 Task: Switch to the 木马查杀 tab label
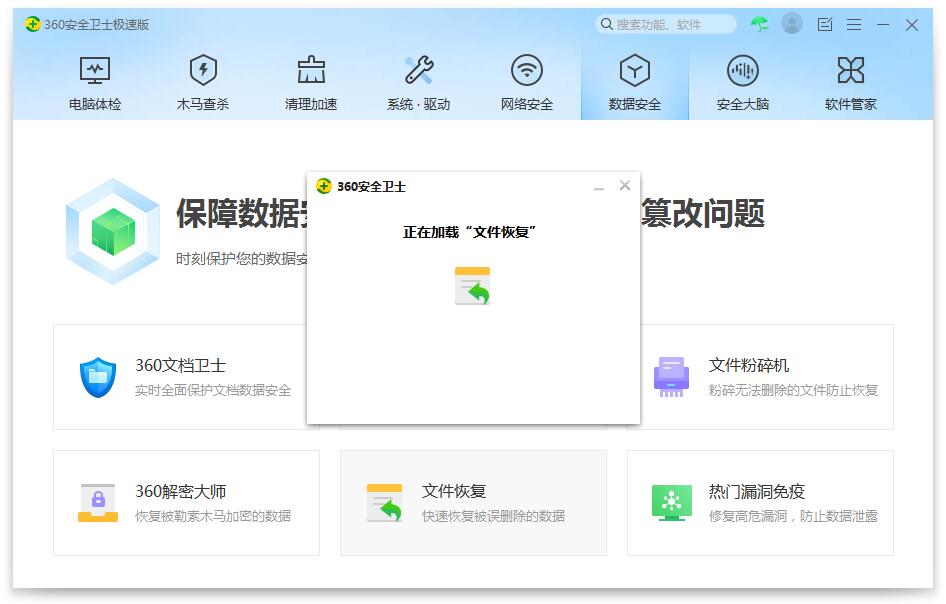[x=203, y=104]
